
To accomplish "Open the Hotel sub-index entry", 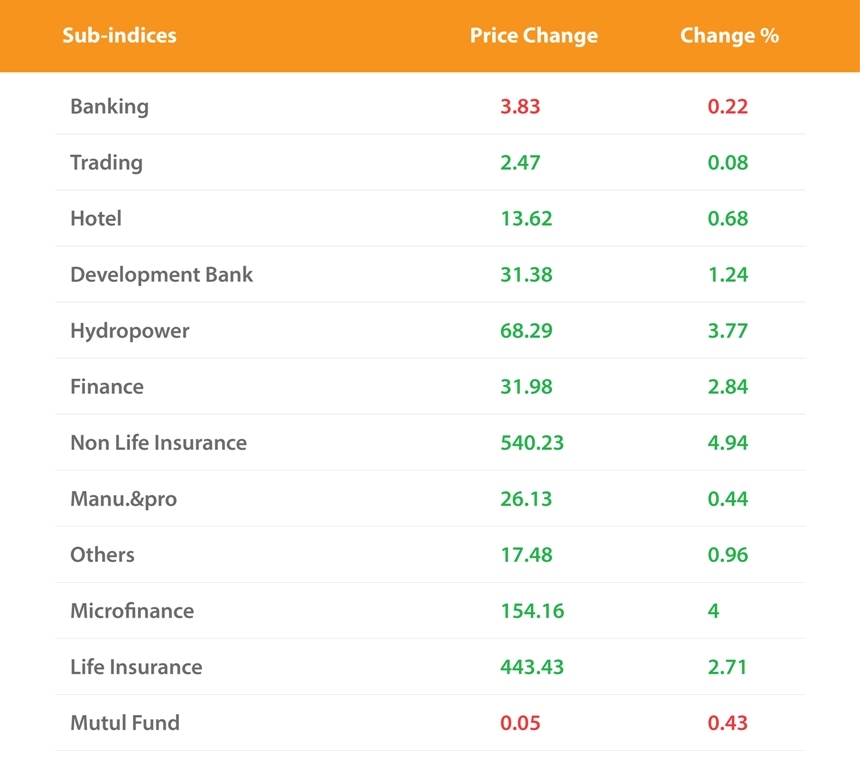I will point(96,219).
